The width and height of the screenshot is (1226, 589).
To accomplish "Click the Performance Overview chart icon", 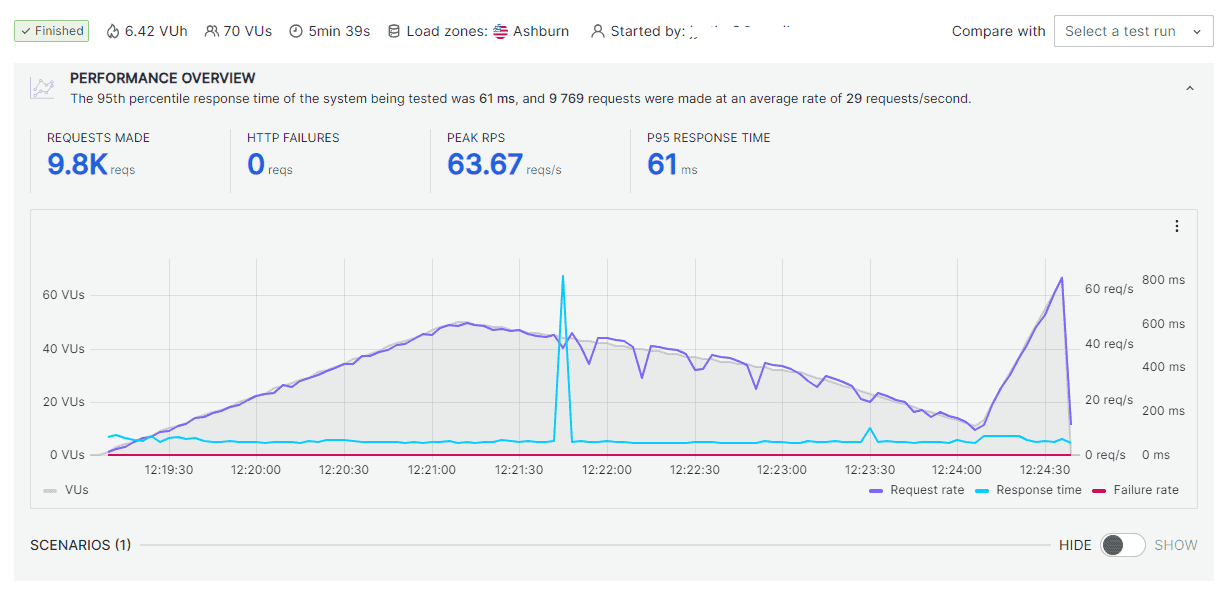I will [x=41, y=88].
